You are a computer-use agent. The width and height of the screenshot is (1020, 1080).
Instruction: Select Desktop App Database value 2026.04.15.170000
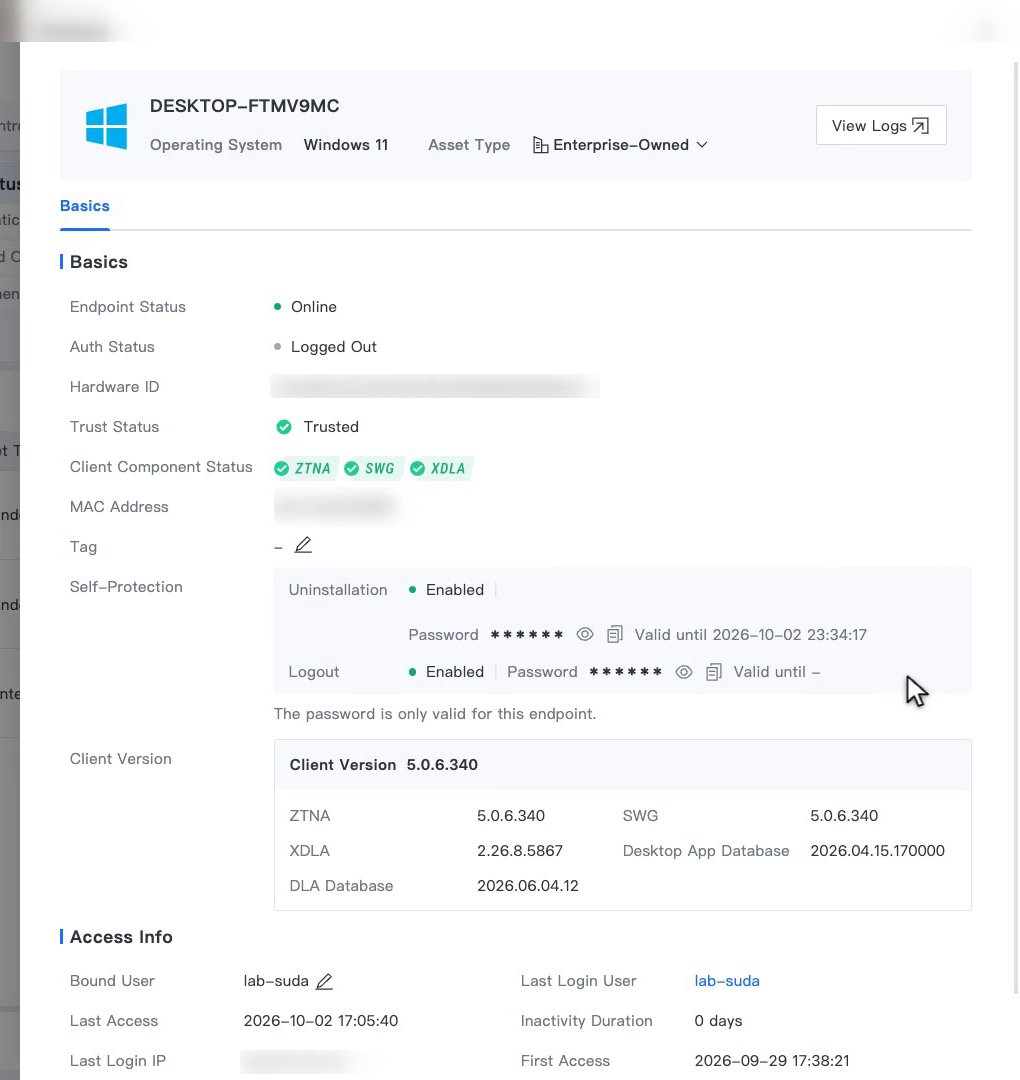(877, 851)
